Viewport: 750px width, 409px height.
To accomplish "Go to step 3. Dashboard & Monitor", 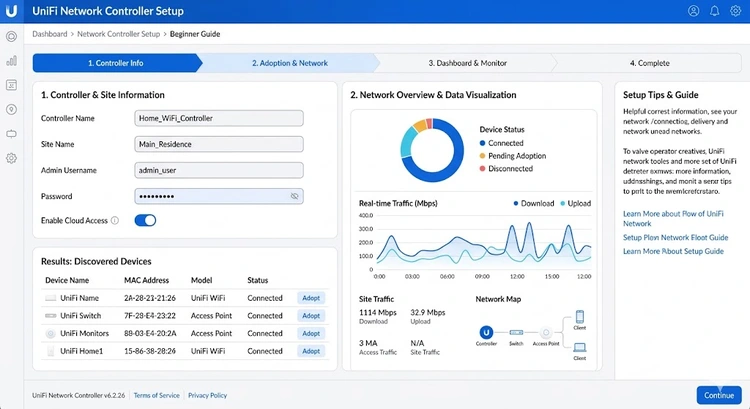I will click(467, 63).
